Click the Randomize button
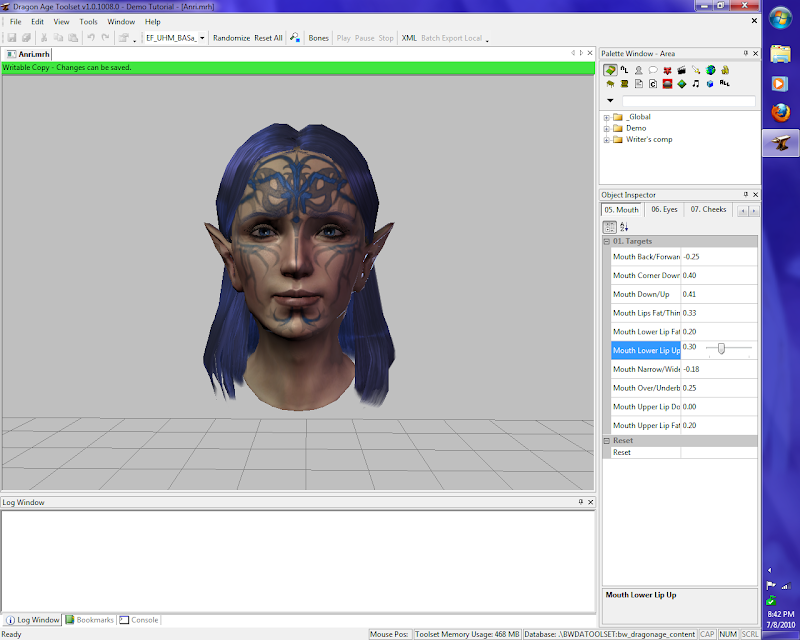800x640 pixels. 231,38
